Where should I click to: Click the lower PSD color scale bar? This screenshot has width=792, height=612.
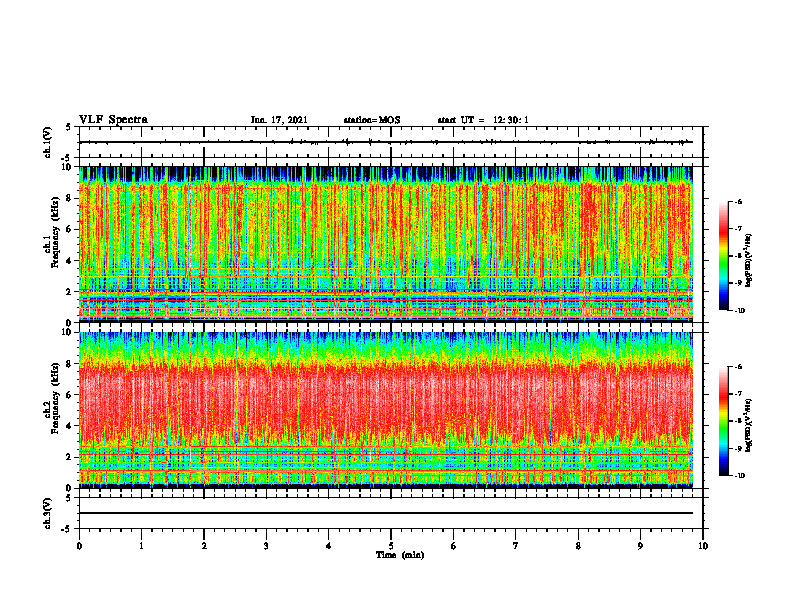point(724,421)
